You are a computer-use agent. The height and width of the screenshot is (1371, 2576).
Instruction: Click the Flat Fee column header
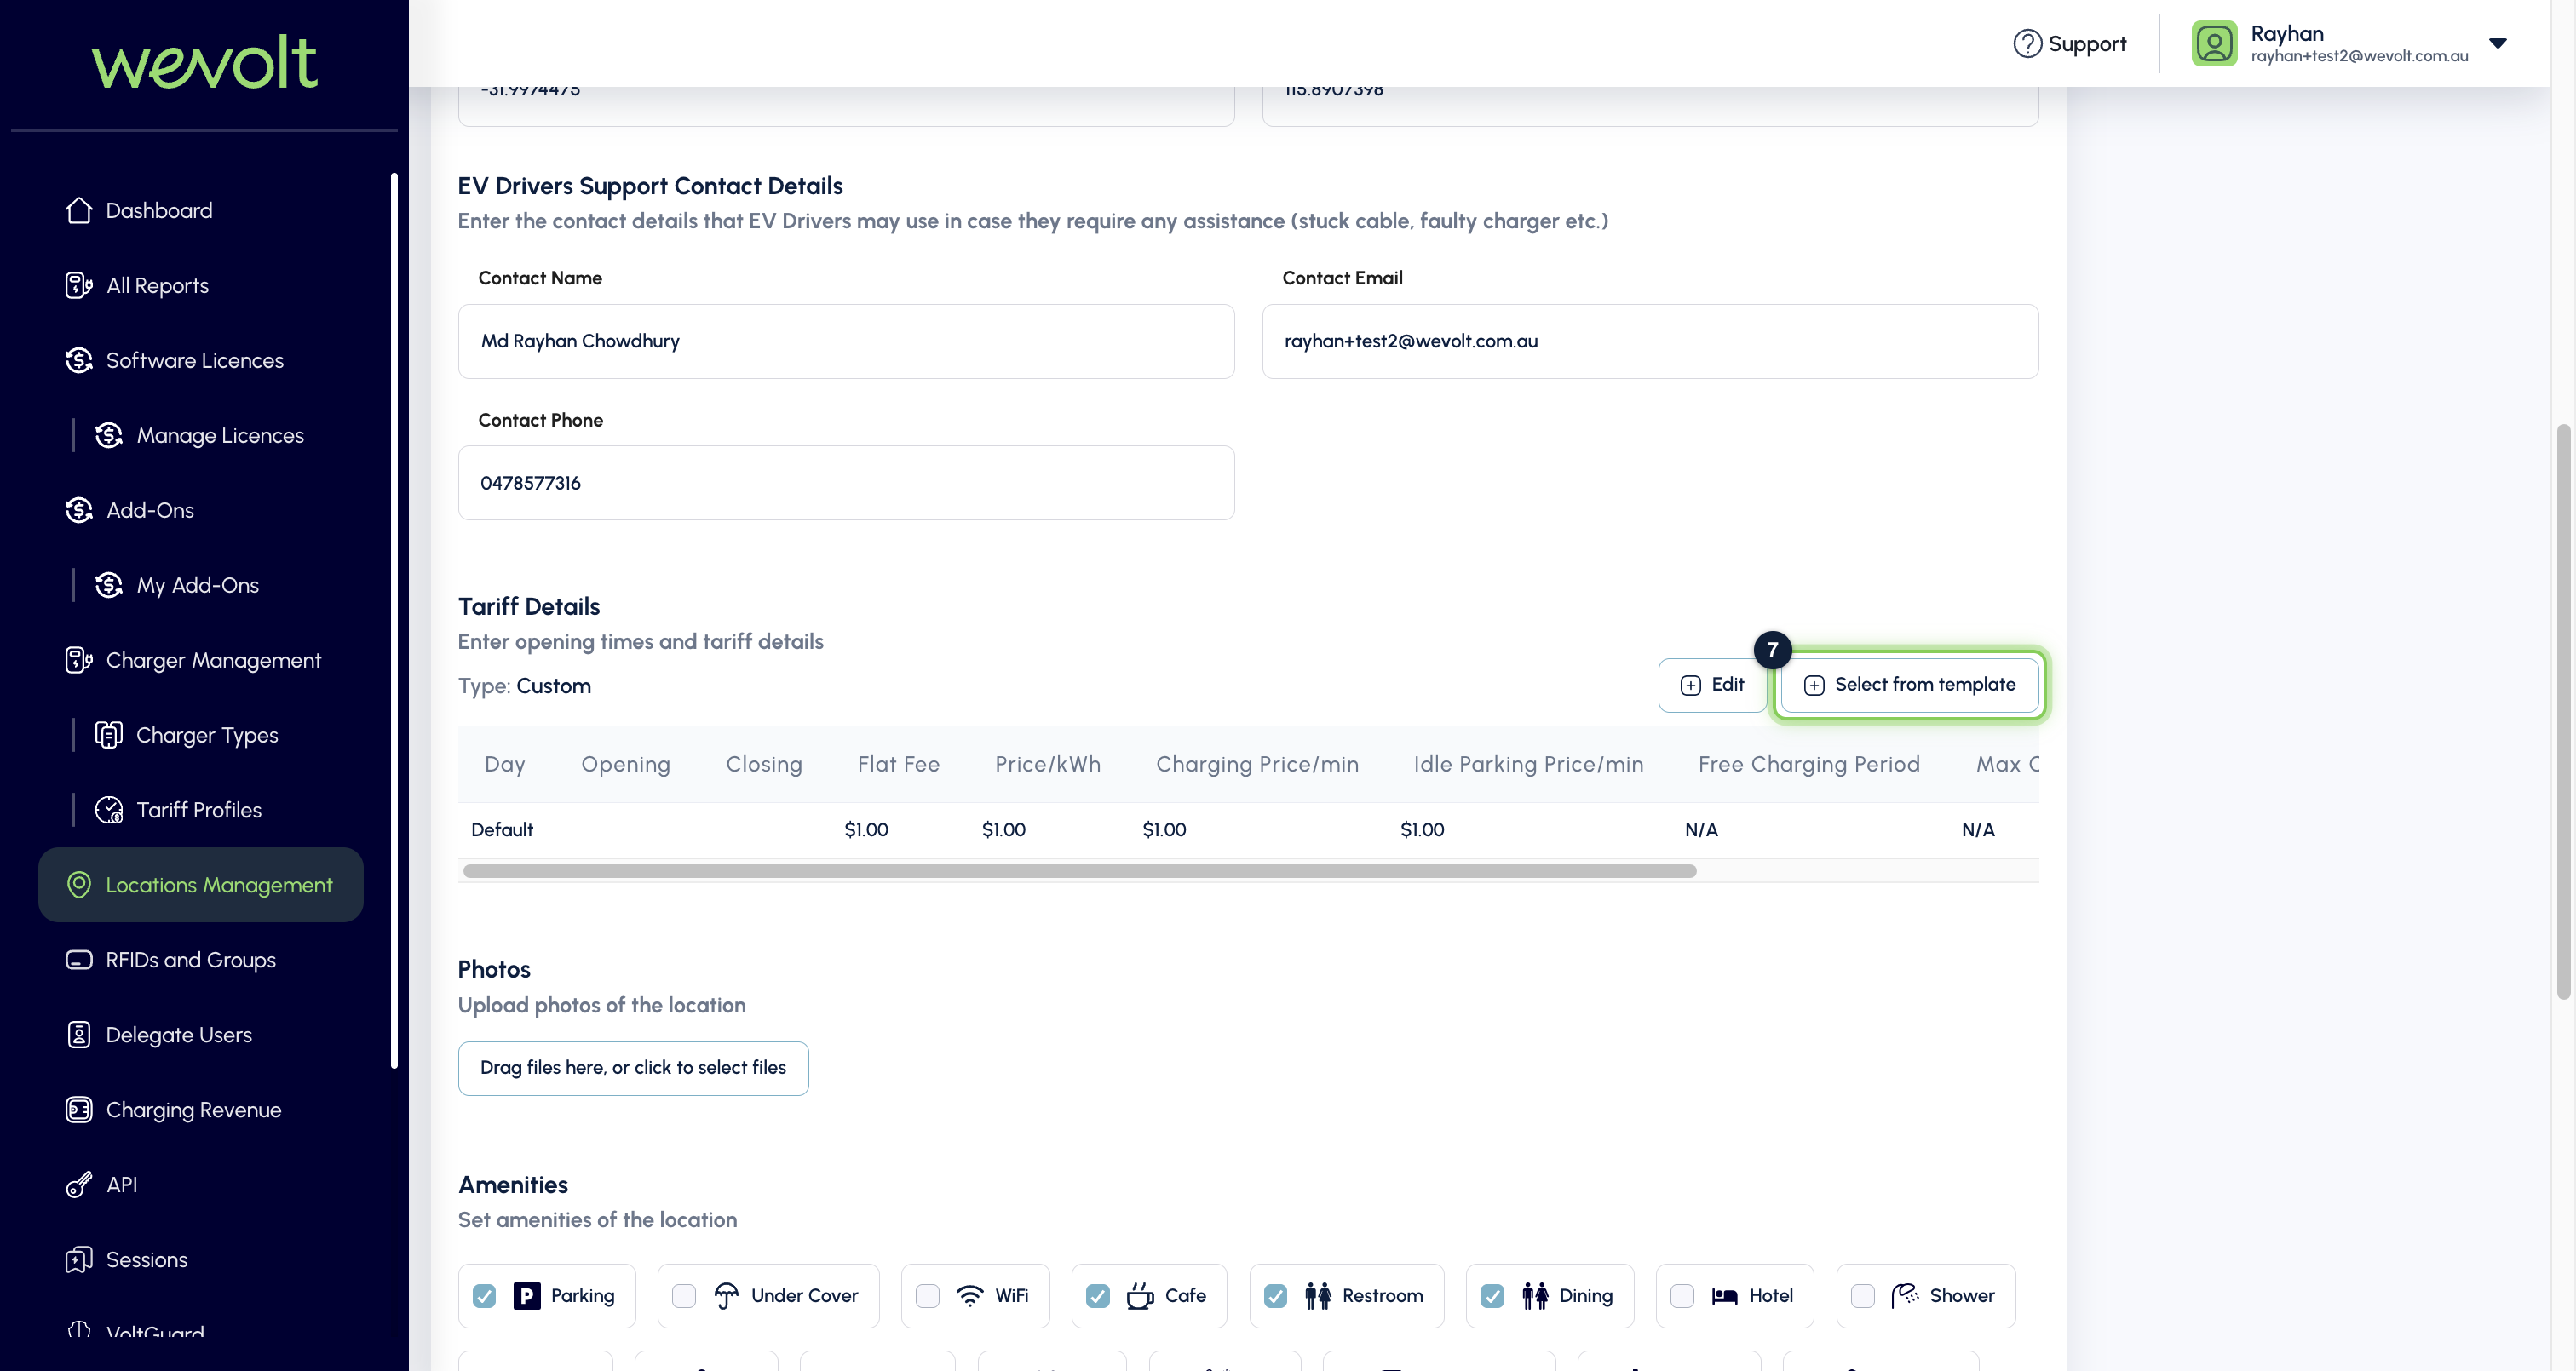point(898,764)
